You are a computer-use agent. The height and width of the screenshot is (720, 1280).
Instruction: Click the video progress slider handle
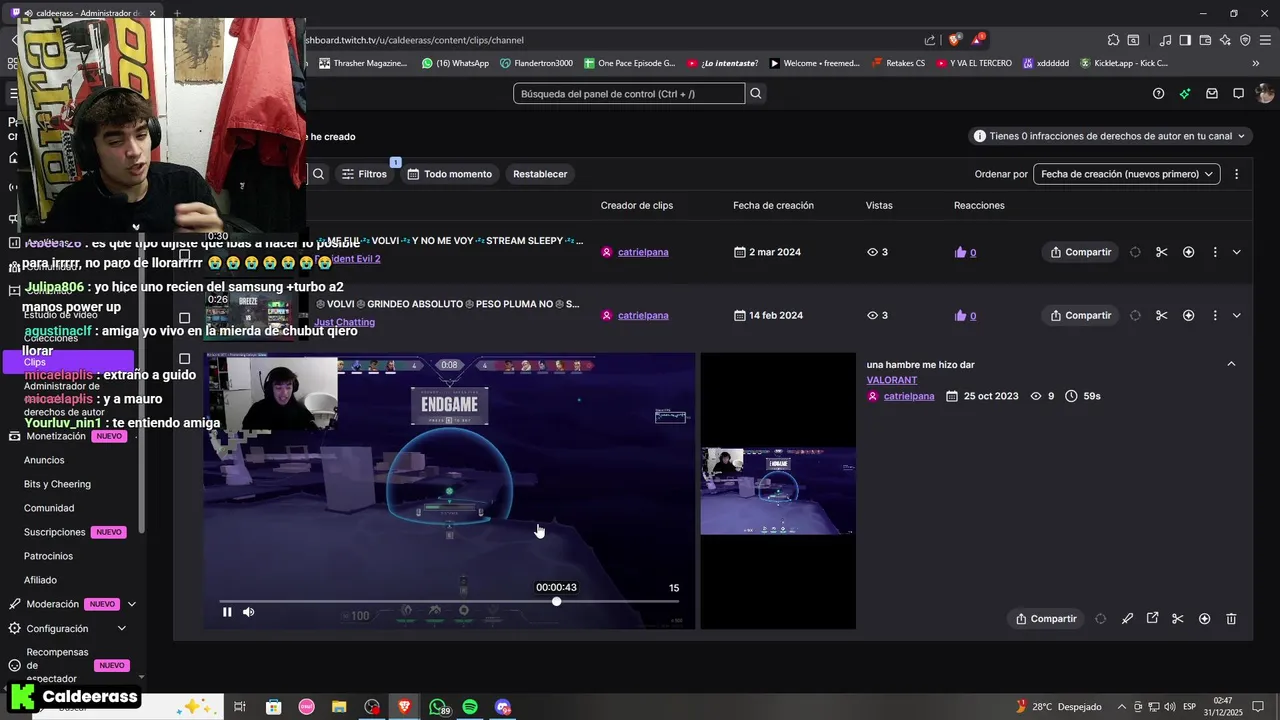pyautogui.click(x=556, y=601)
